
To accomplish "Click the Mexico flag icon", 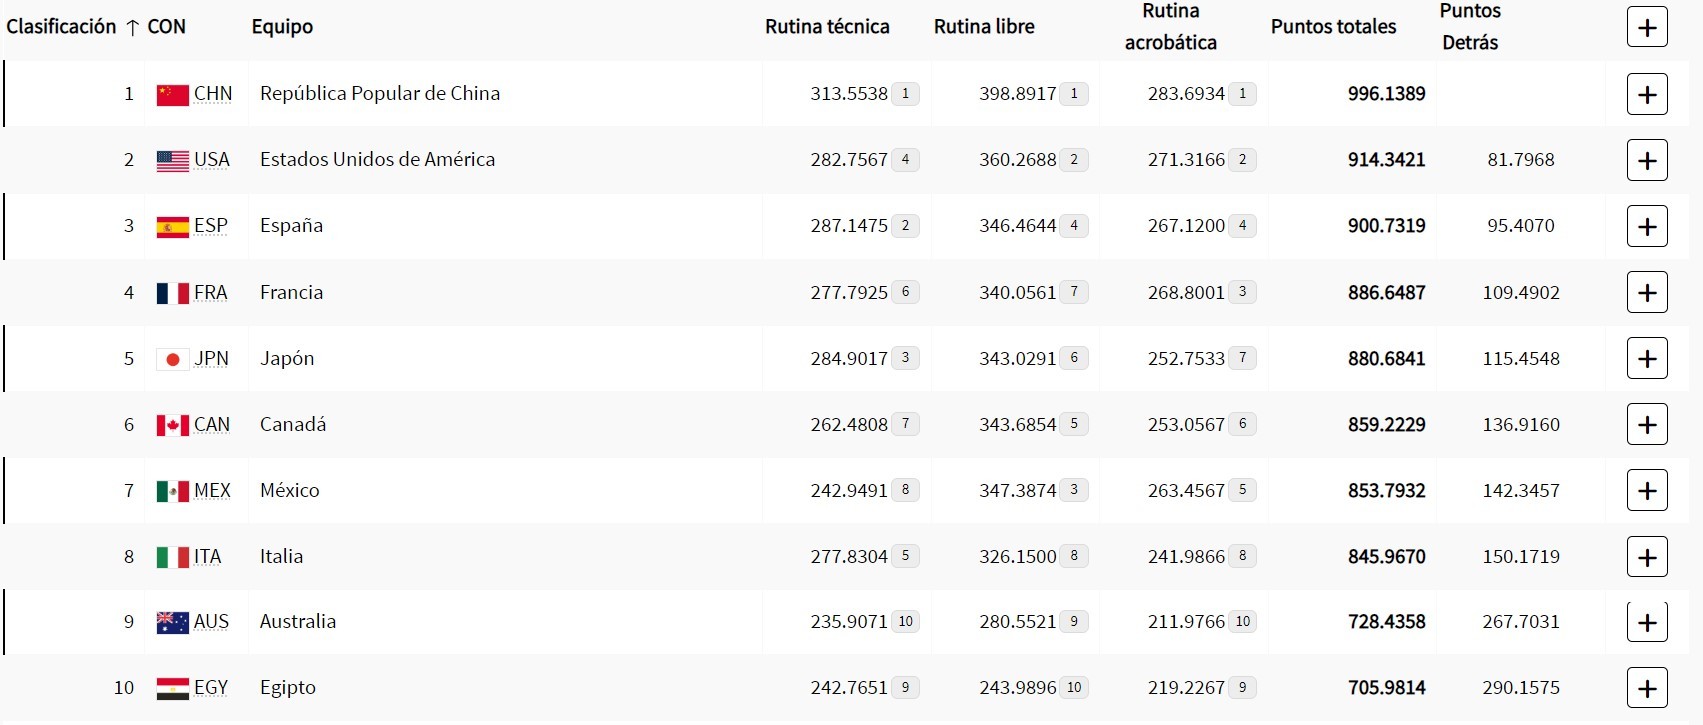I will coord(172,490).
